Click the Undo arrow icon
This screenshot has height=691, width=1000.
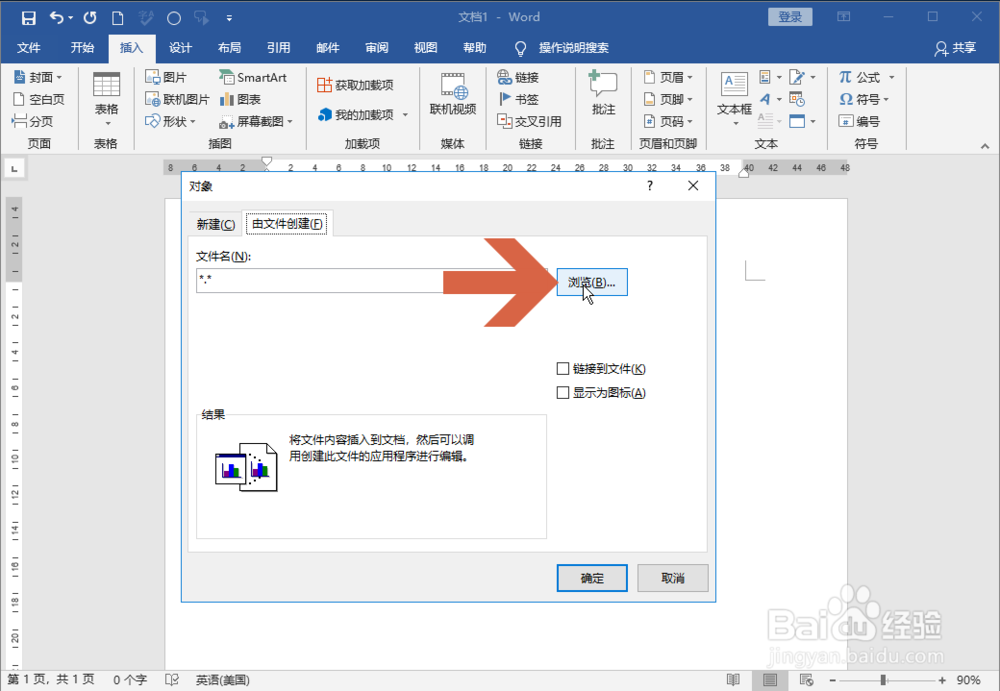point(57,18)
